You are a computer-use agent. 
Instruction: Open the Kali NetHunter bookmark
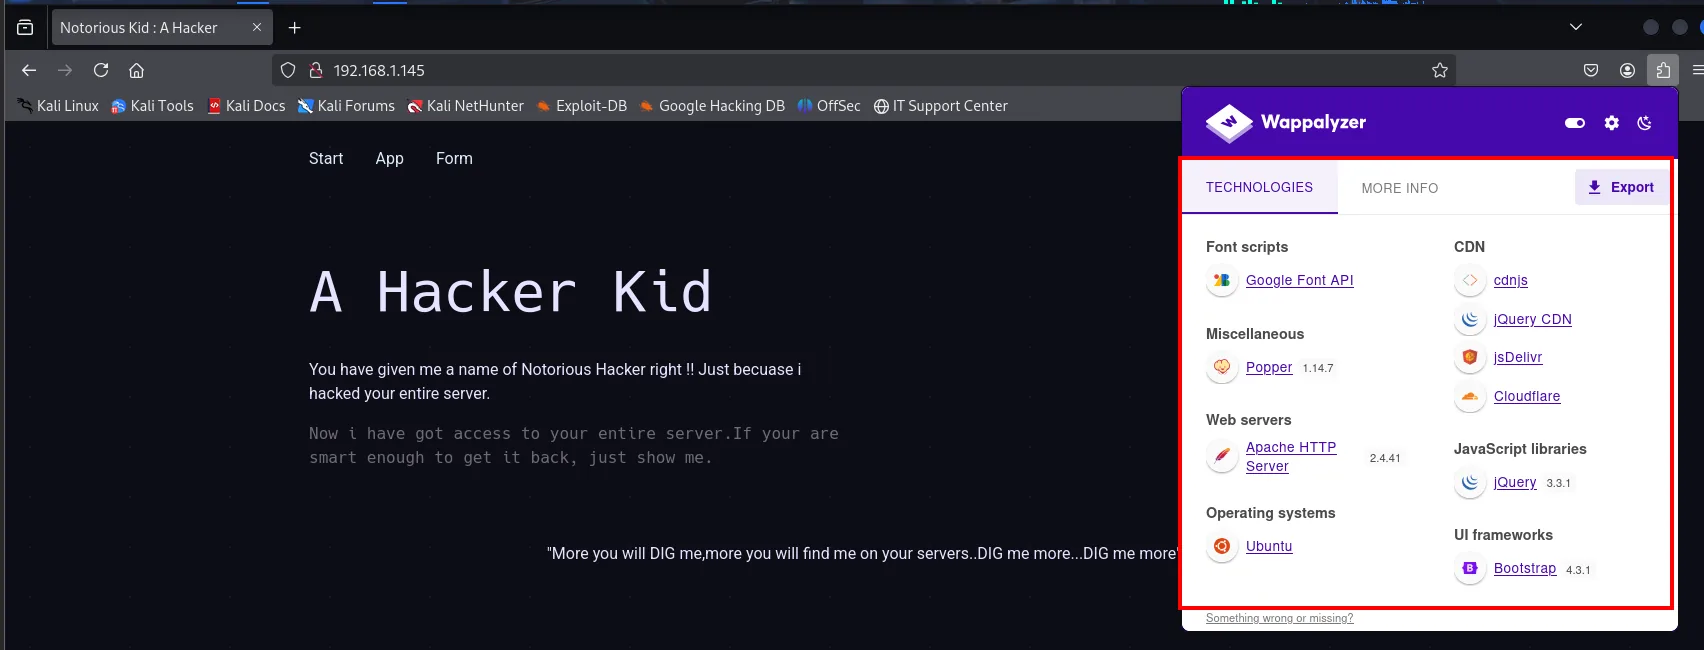[x=465, y=105]
